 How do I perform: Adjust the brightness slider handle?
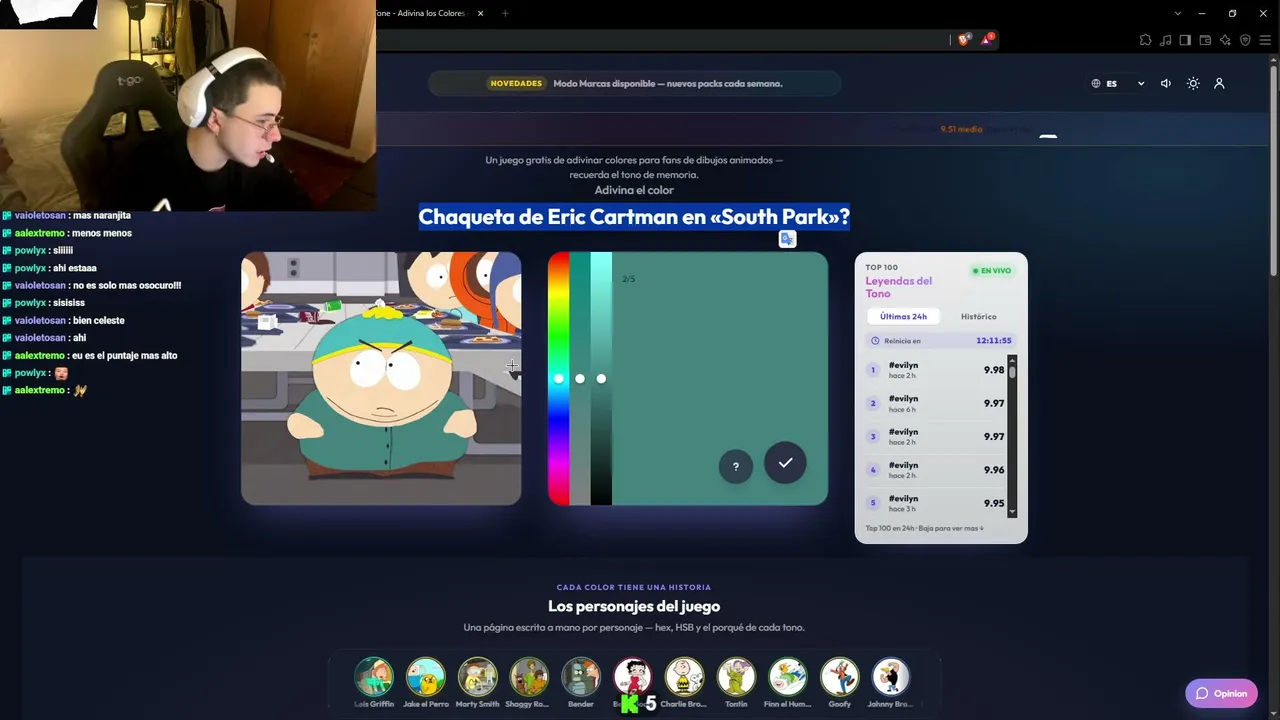(601, 379)
